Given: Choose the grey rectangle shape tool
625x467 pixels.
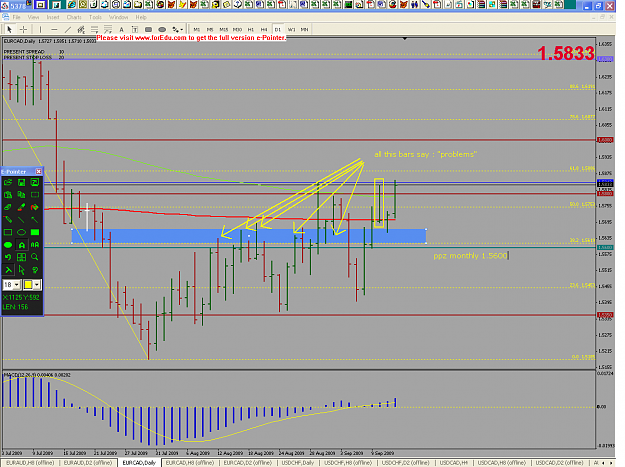Looking at the screenshot, I should click(148, 29).
